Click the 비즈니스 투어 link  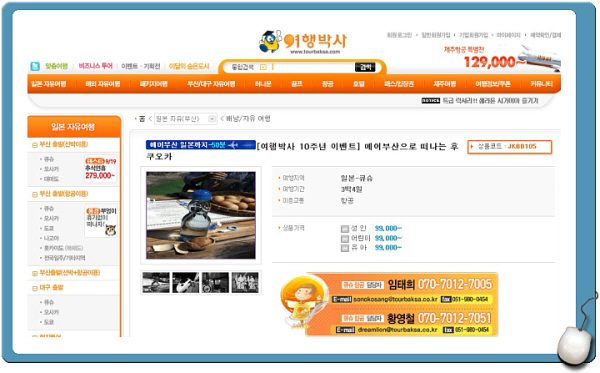click(95, 66)
